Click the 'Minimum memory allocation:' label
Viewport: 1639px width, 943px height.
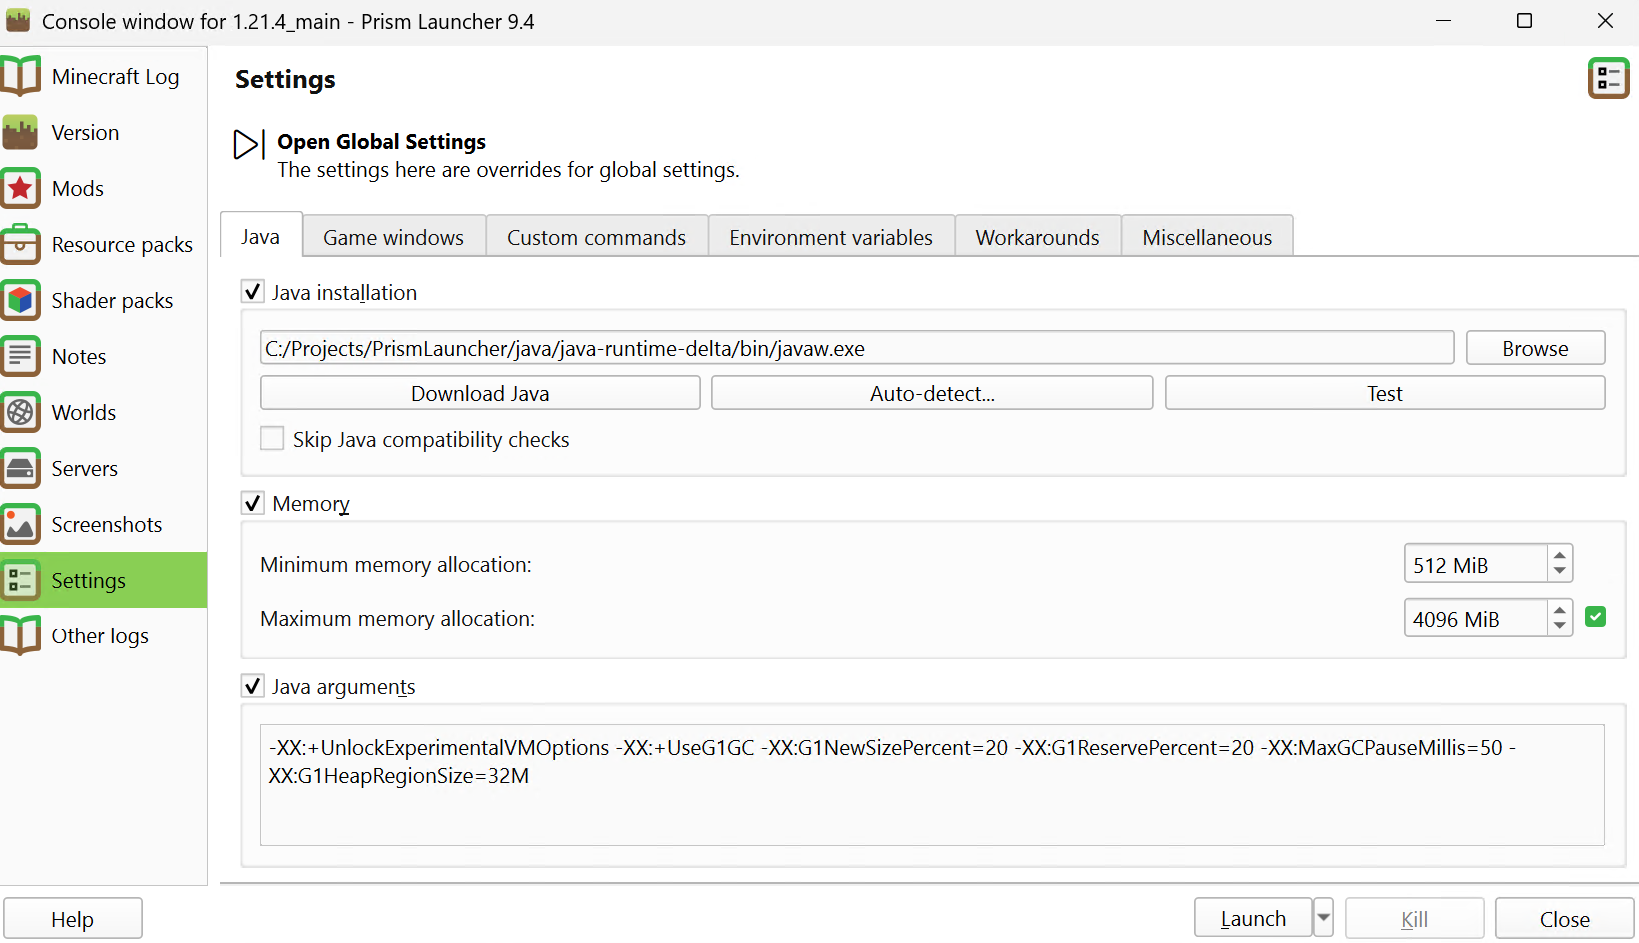coord(396,564)
